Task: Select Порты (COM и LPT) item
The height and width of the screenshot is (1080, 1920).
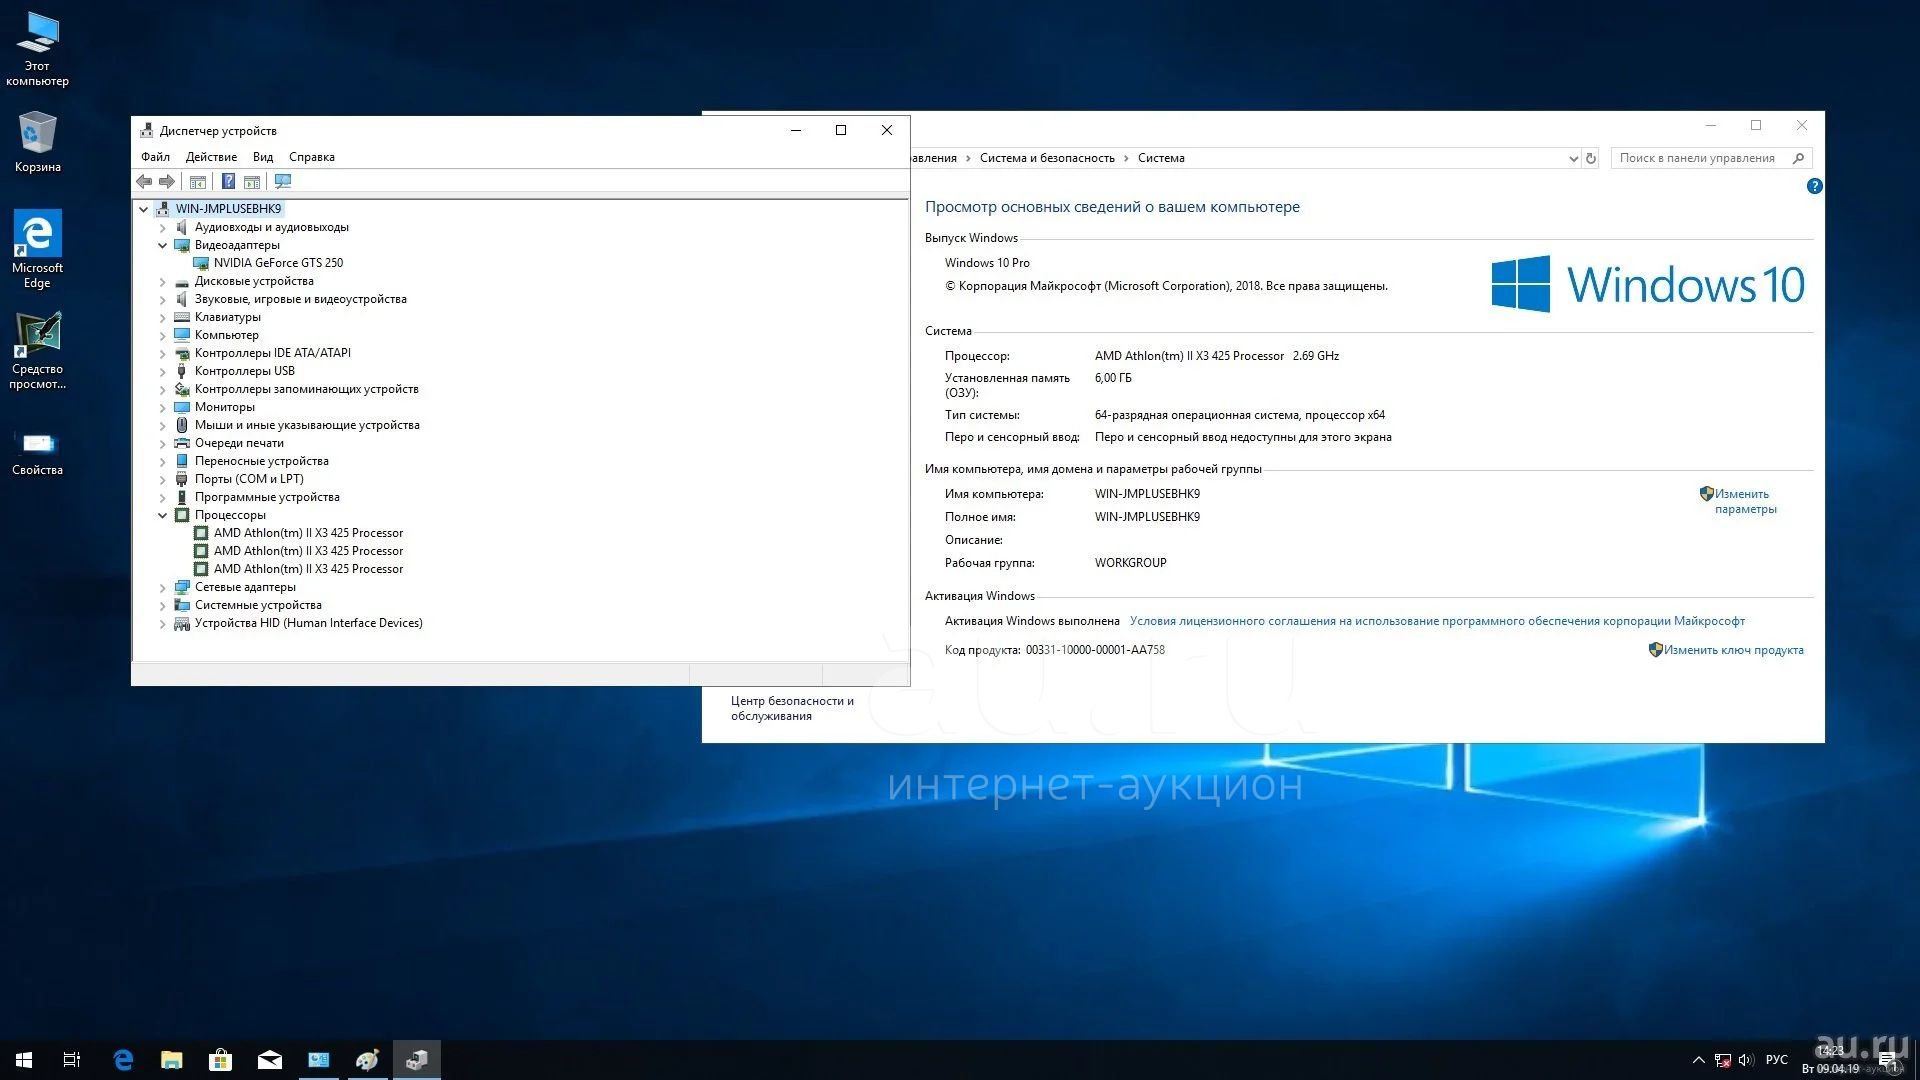Action: click(x=249, y=479)
